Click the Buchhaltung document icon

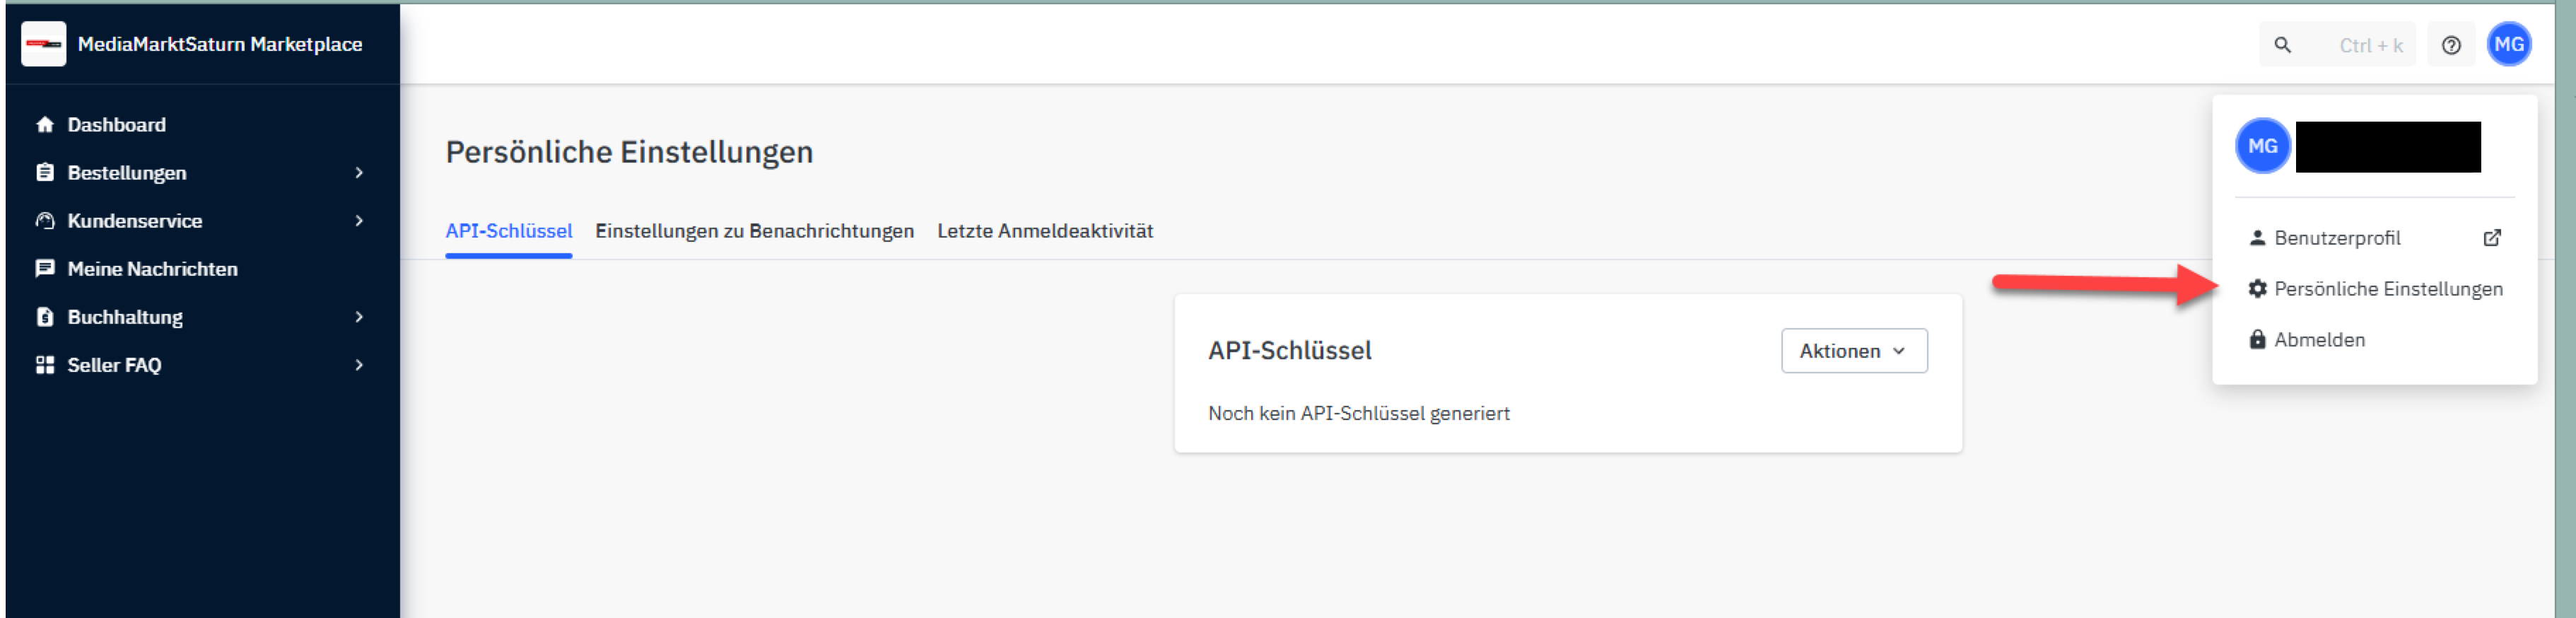tap(45, 317)
